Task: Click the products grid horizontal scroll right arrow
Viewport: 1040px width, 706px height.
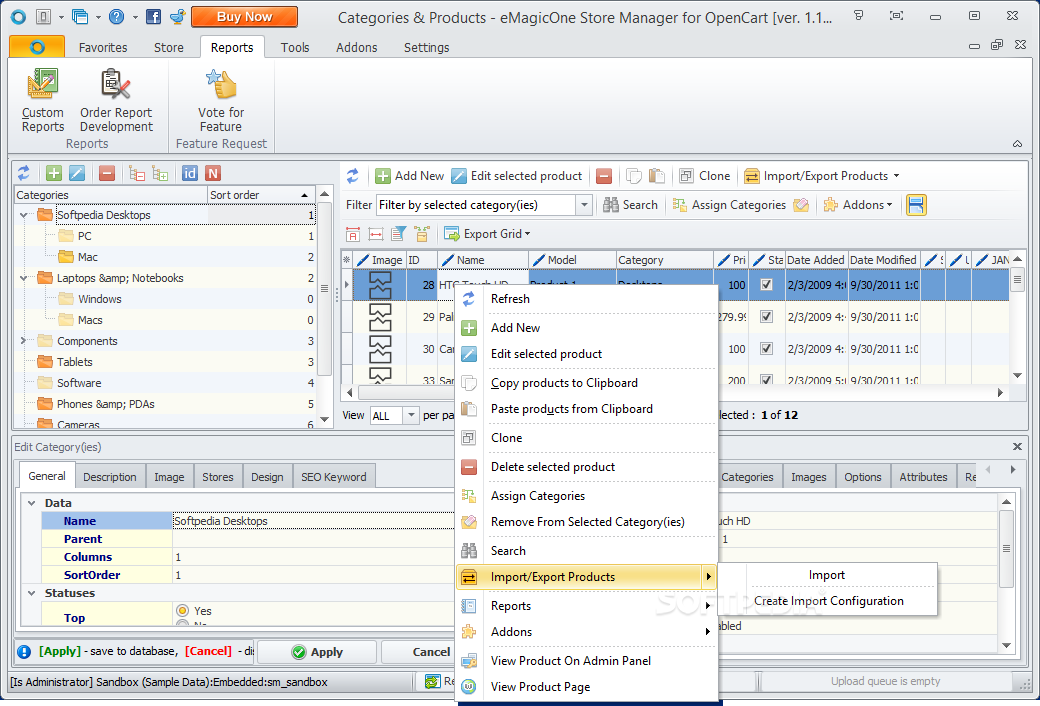Action: pos(1000,393)
